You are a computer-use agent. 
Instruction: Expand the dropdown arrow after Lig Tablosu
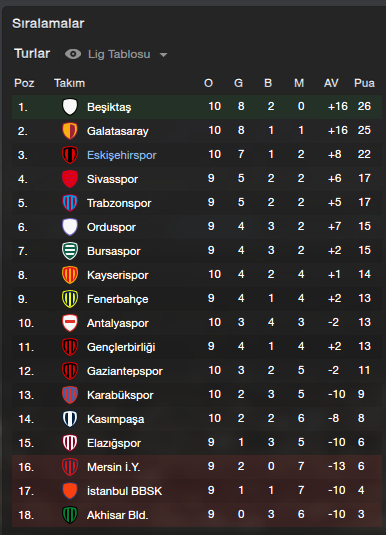(x=163, y=55)
